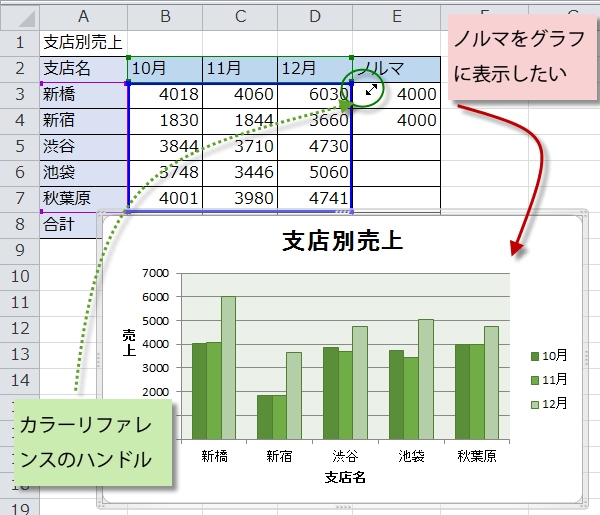Select column D header
This screenshot has height=515, width=600.
tap(315, 17)
